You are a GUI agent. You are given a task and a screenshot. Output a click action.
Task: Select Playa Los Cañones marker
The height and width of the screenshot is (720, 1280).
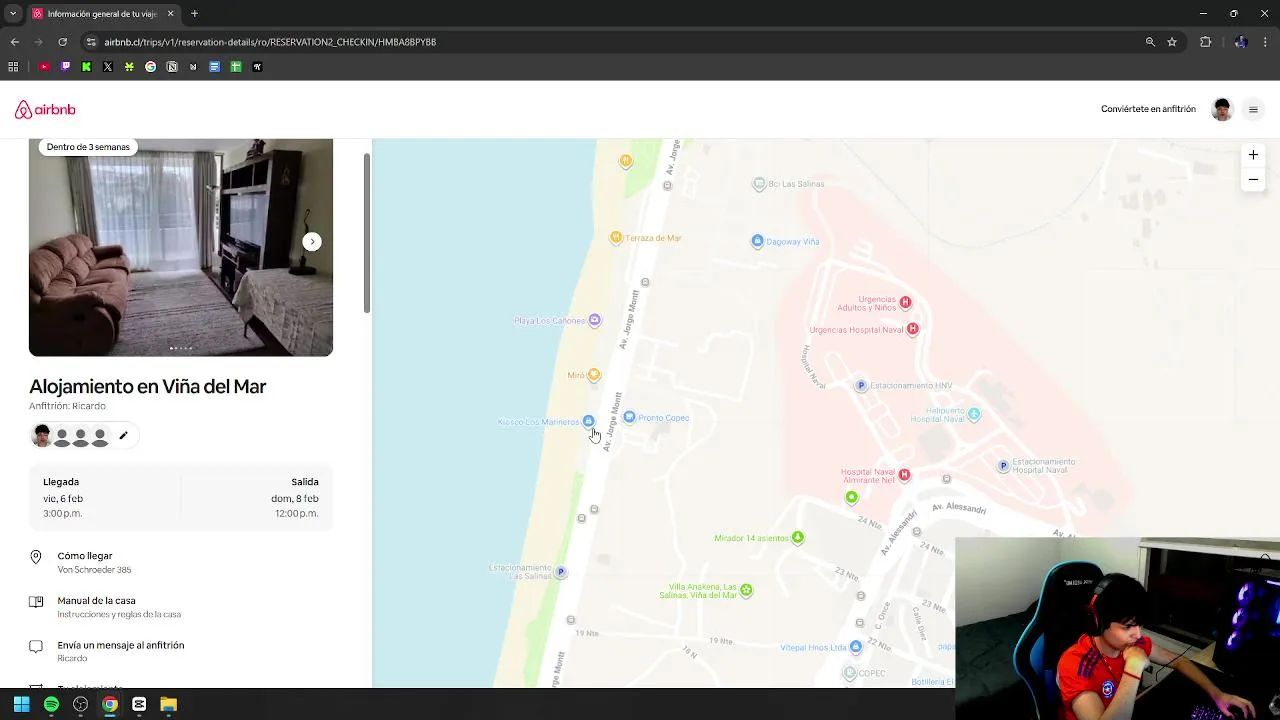pyautogui.click(x=594, y=320)
